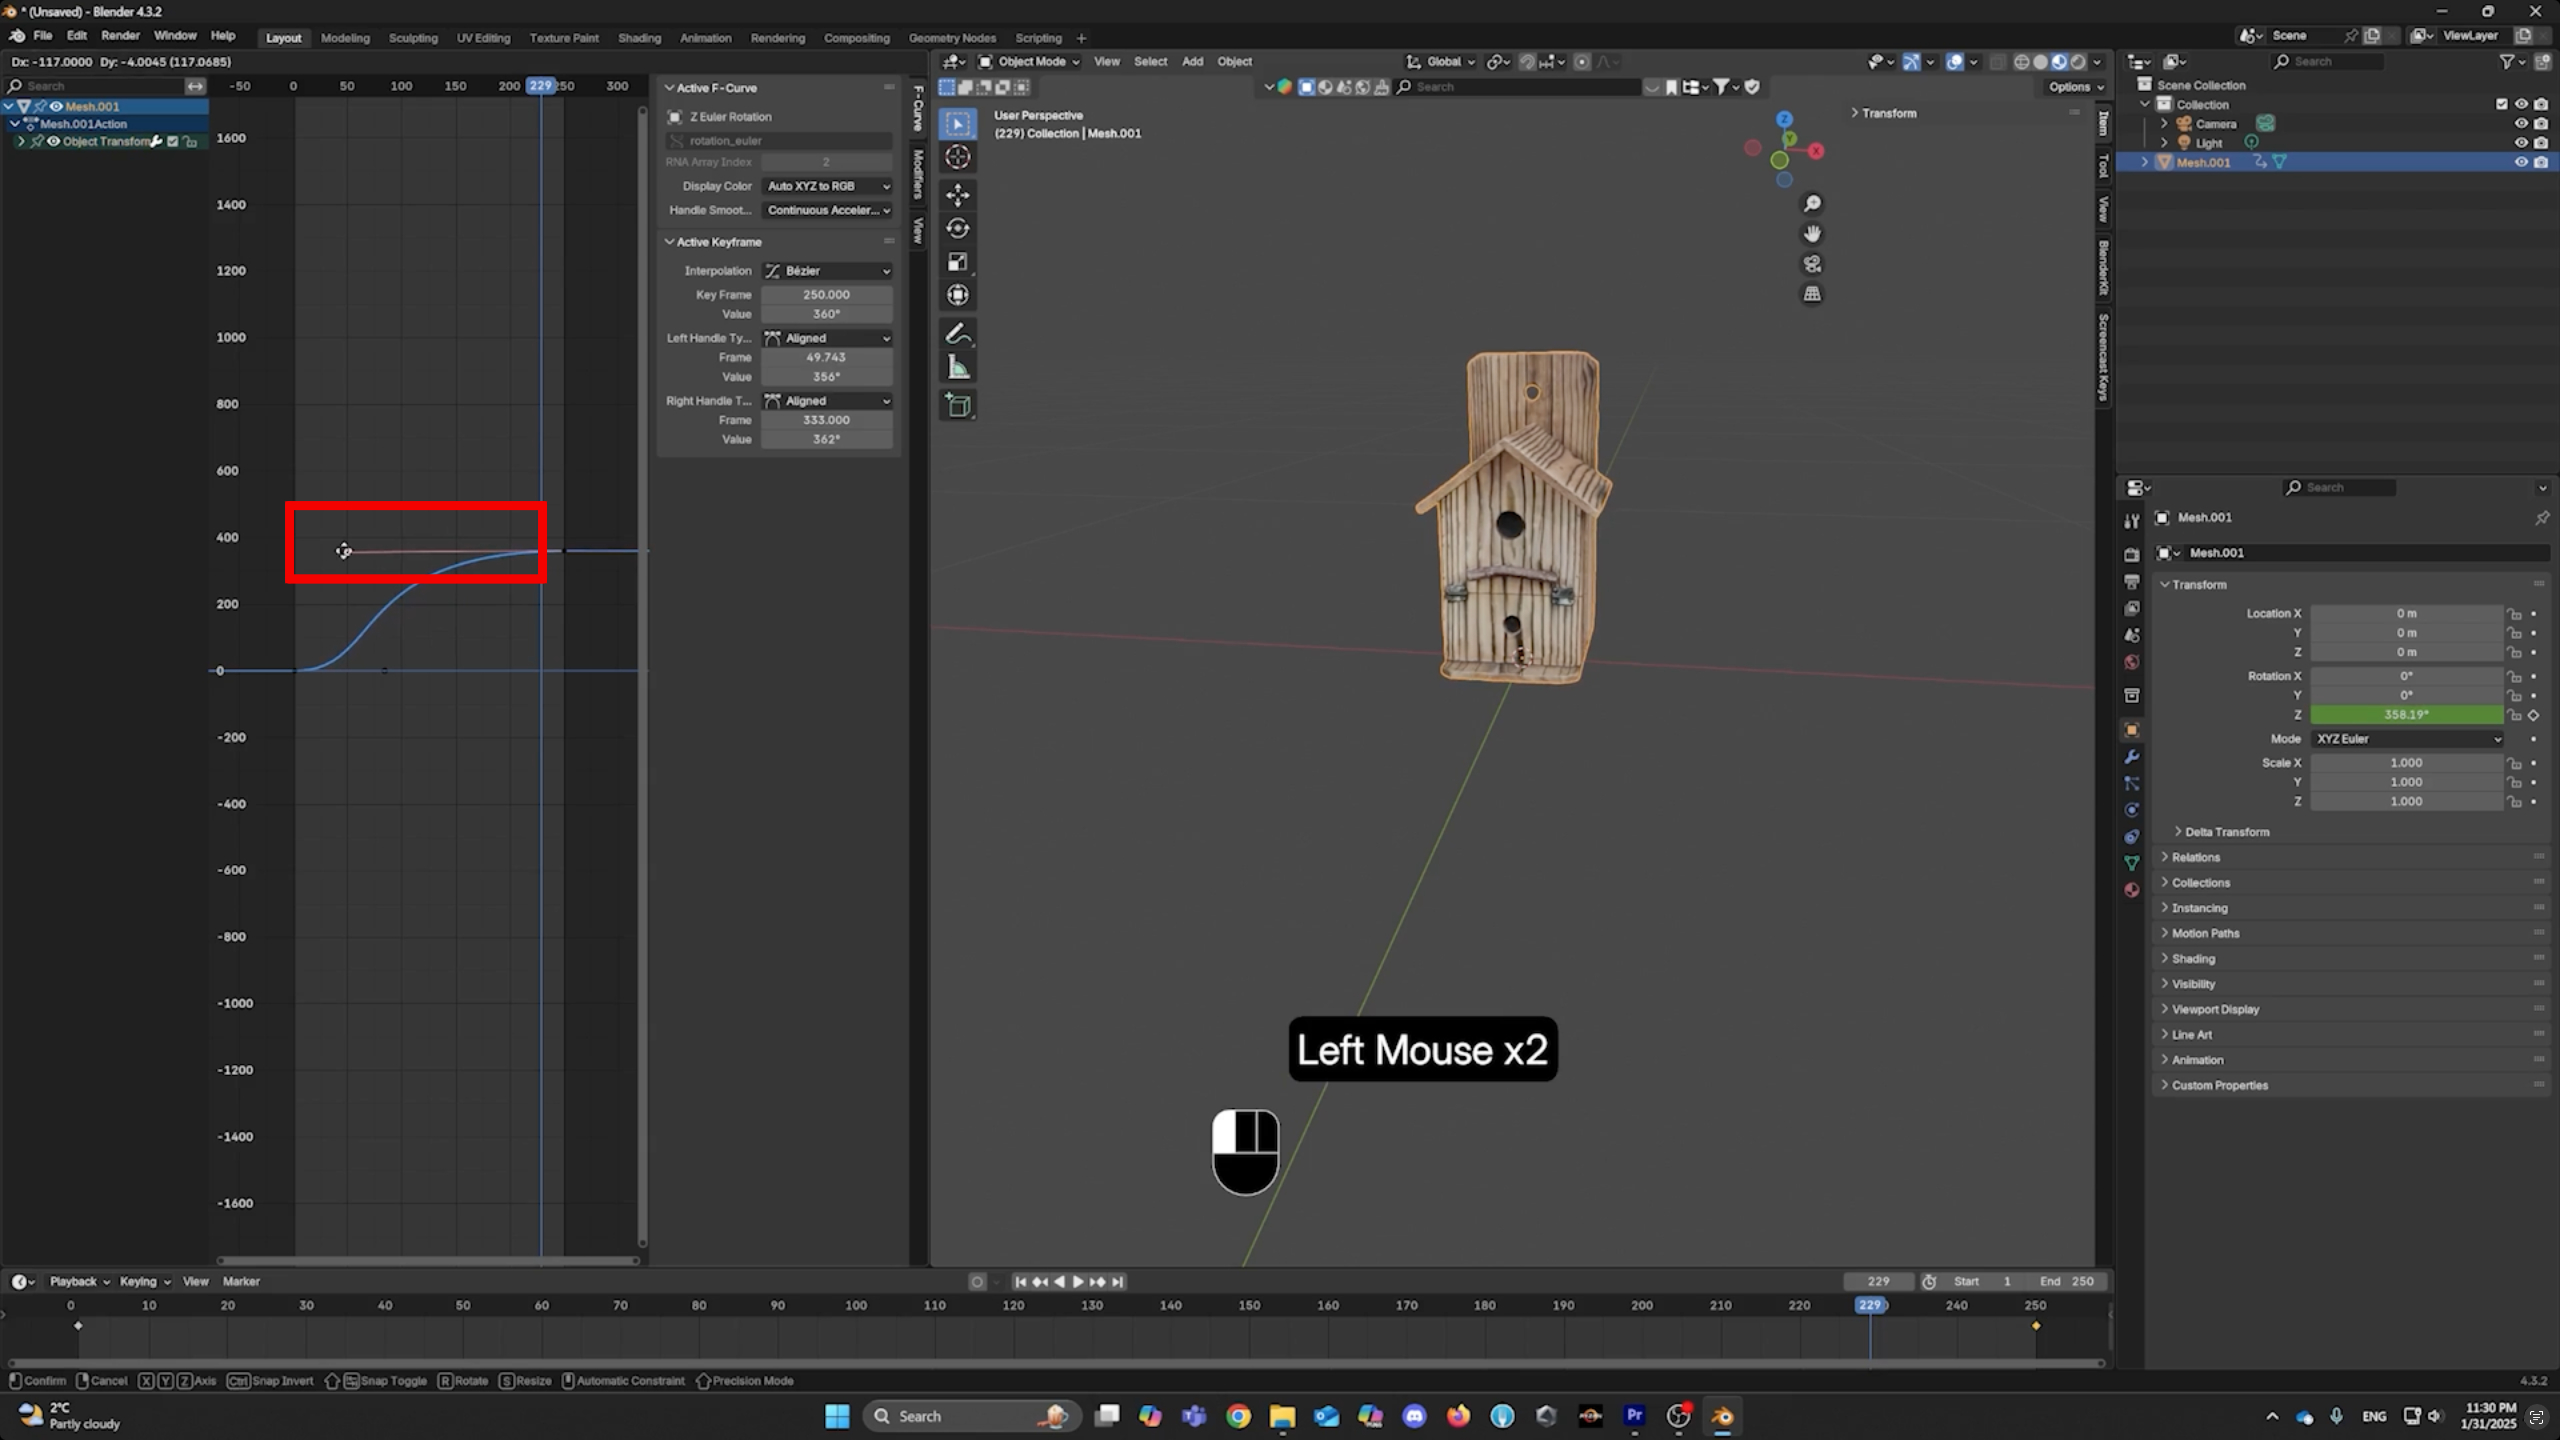The height and width of the screenshot is (1440, 2560).
Task: Open the Help menu
Action: tap(222, 35)
